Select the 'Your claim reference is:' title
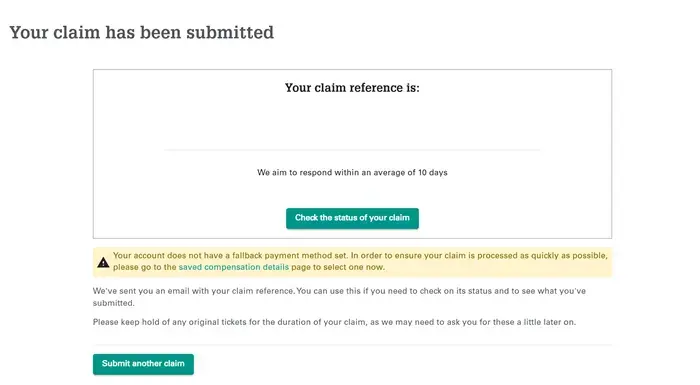 352,88
